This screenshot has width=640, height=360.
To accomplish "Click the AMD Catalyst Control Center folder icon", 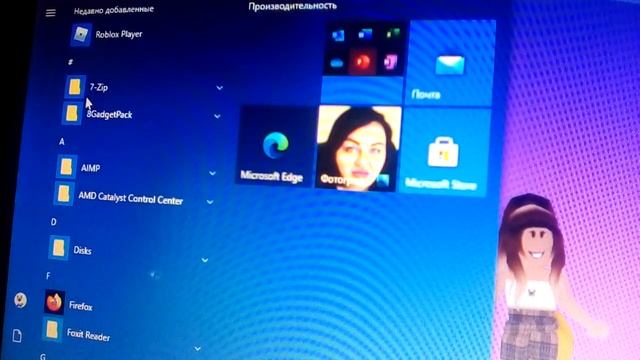I will click(x=63, y=193).
